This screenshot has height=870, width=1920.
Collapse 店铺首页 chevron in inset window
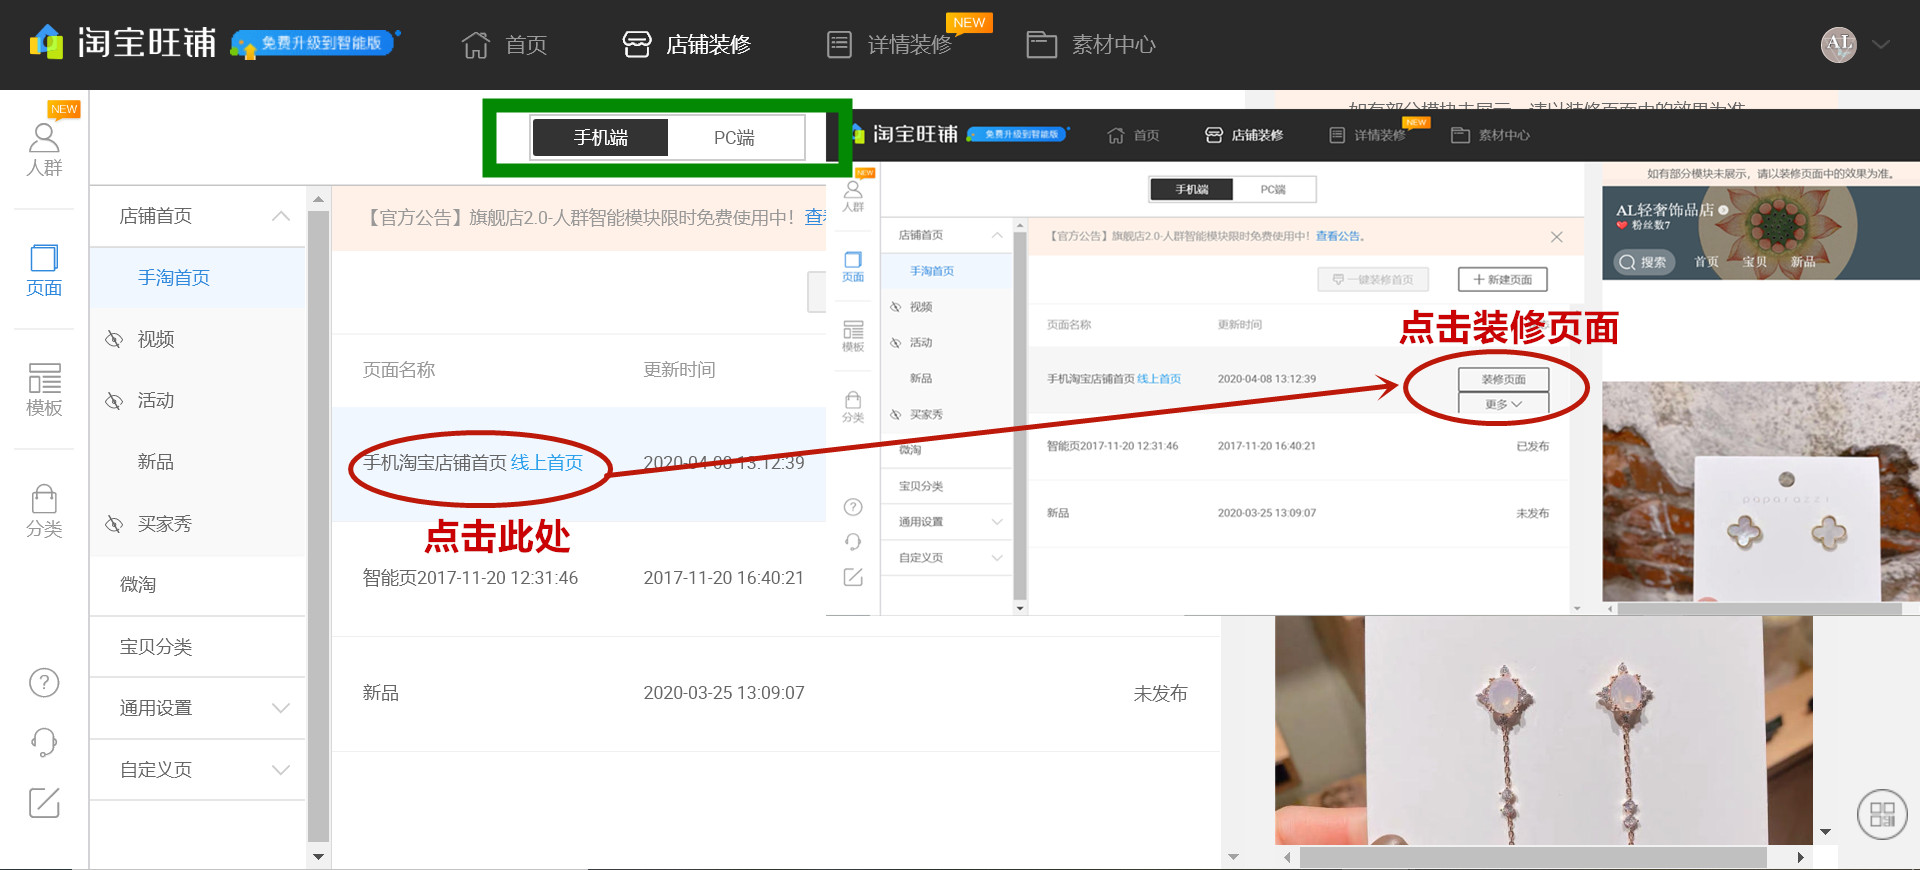point(997,235)
